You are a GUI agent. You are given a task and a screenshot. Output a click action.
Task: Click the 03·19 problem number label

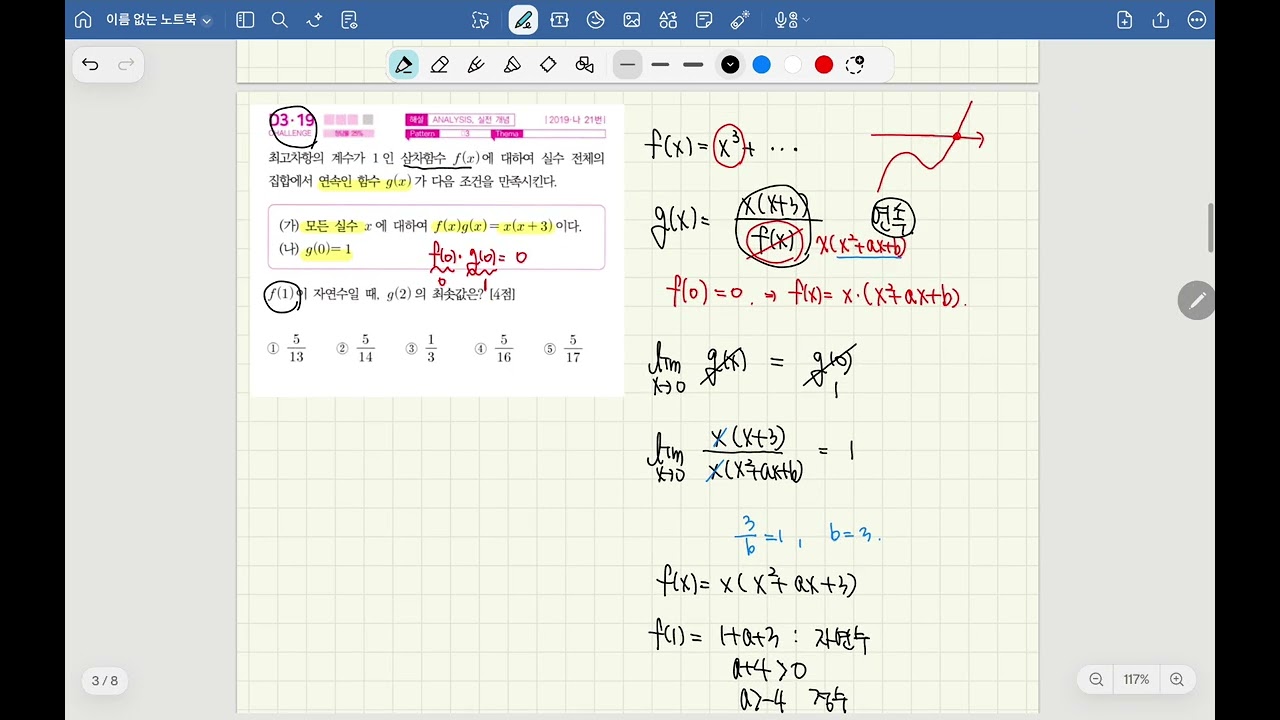pos(292,120)
